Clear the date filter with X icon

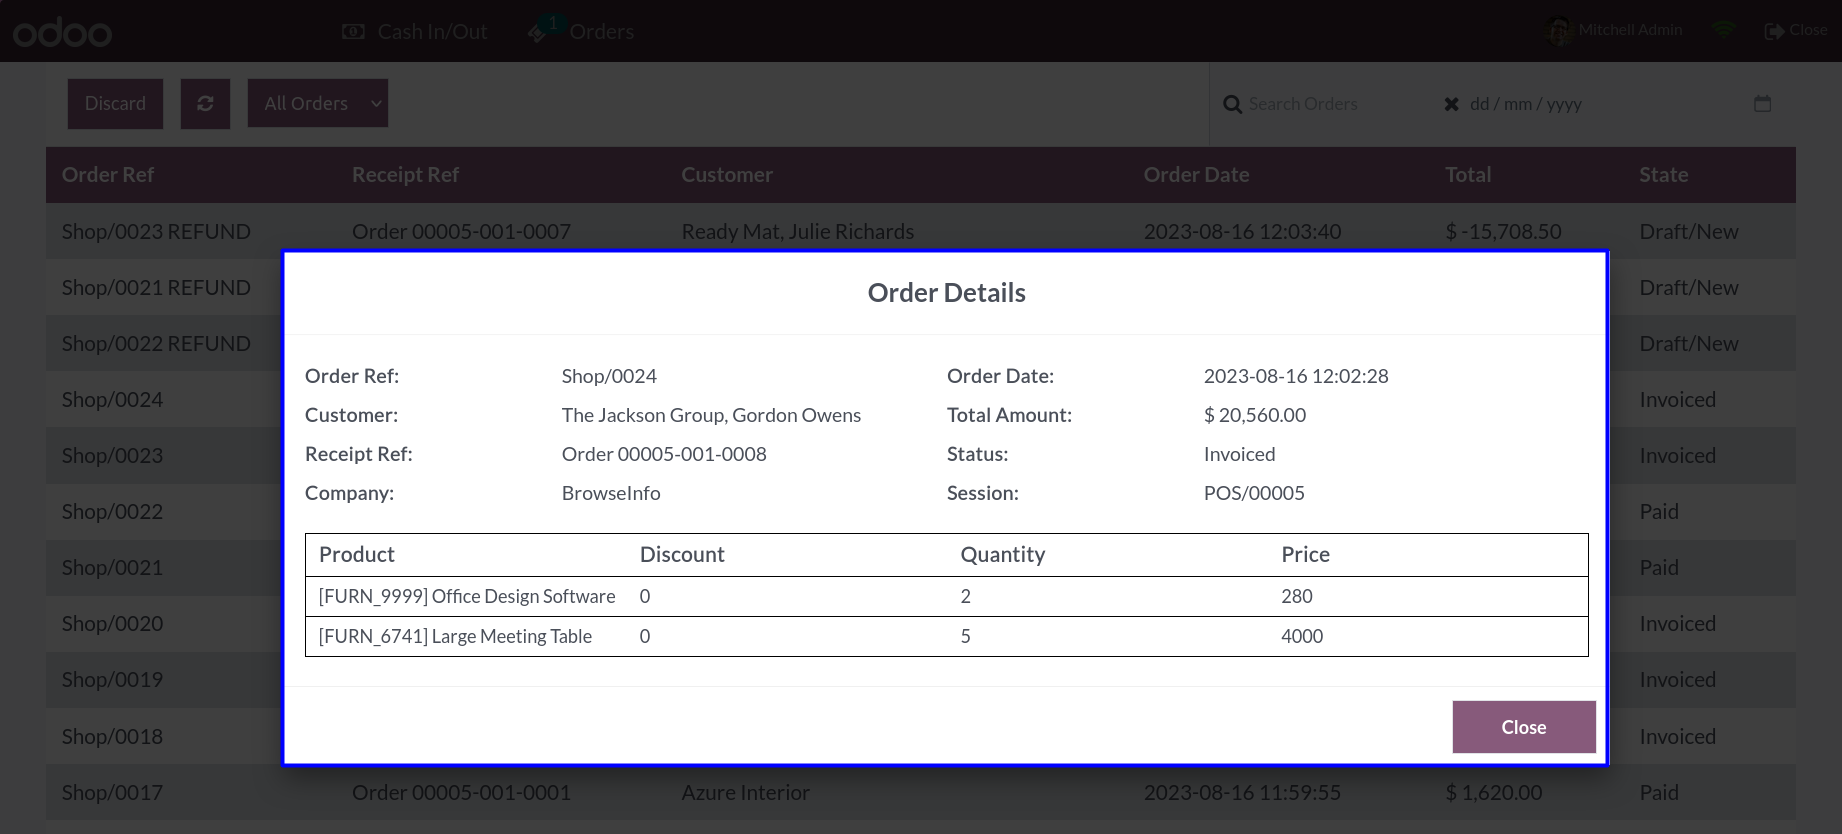coord(1451,104)
